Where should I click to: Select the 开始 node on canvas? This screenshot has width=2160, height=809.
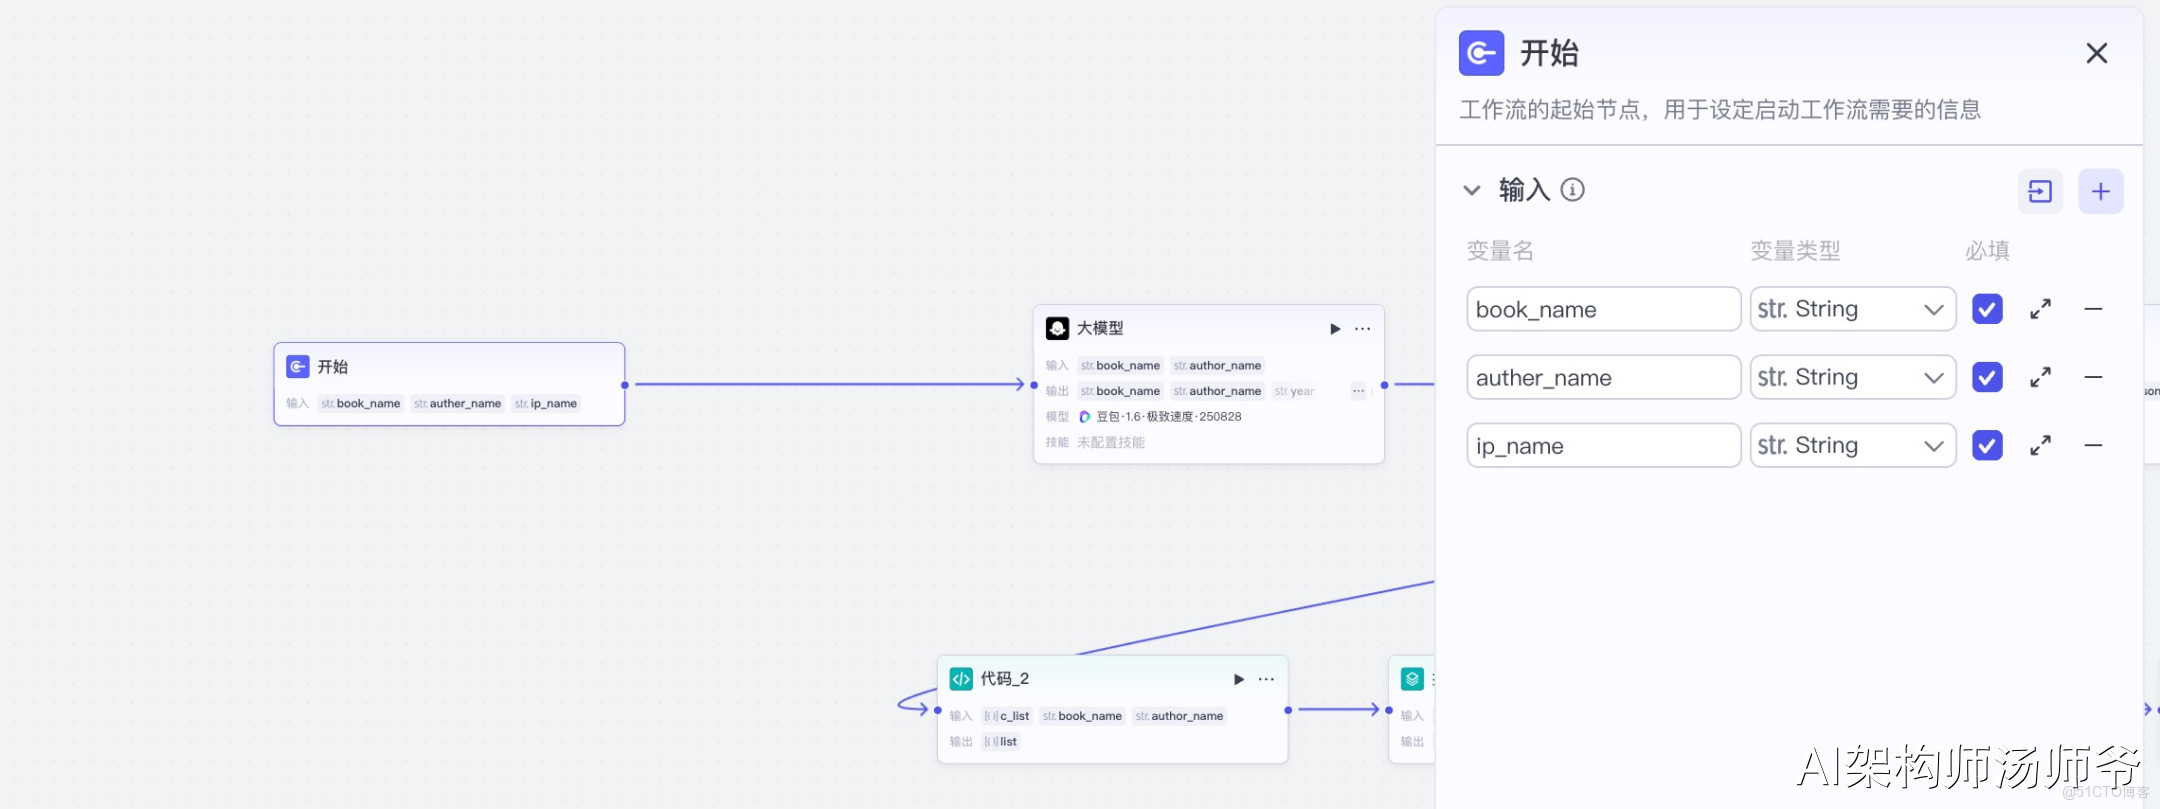pos(449,384)
